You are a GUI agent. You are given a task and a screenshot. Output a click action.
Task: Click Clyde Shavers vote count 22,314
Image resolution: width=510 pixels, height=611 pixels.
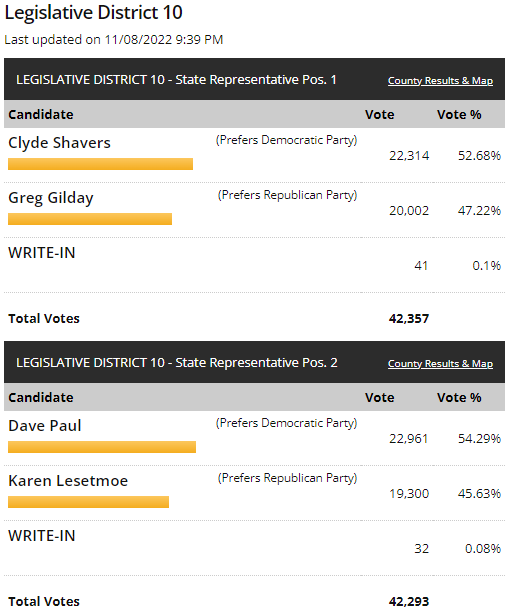(x=409, y=156)
